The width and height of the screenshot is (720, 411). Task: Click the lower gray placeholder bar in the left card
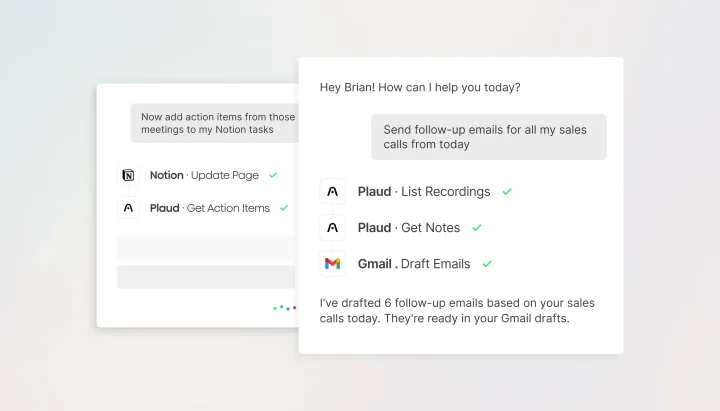coord(206,276)
